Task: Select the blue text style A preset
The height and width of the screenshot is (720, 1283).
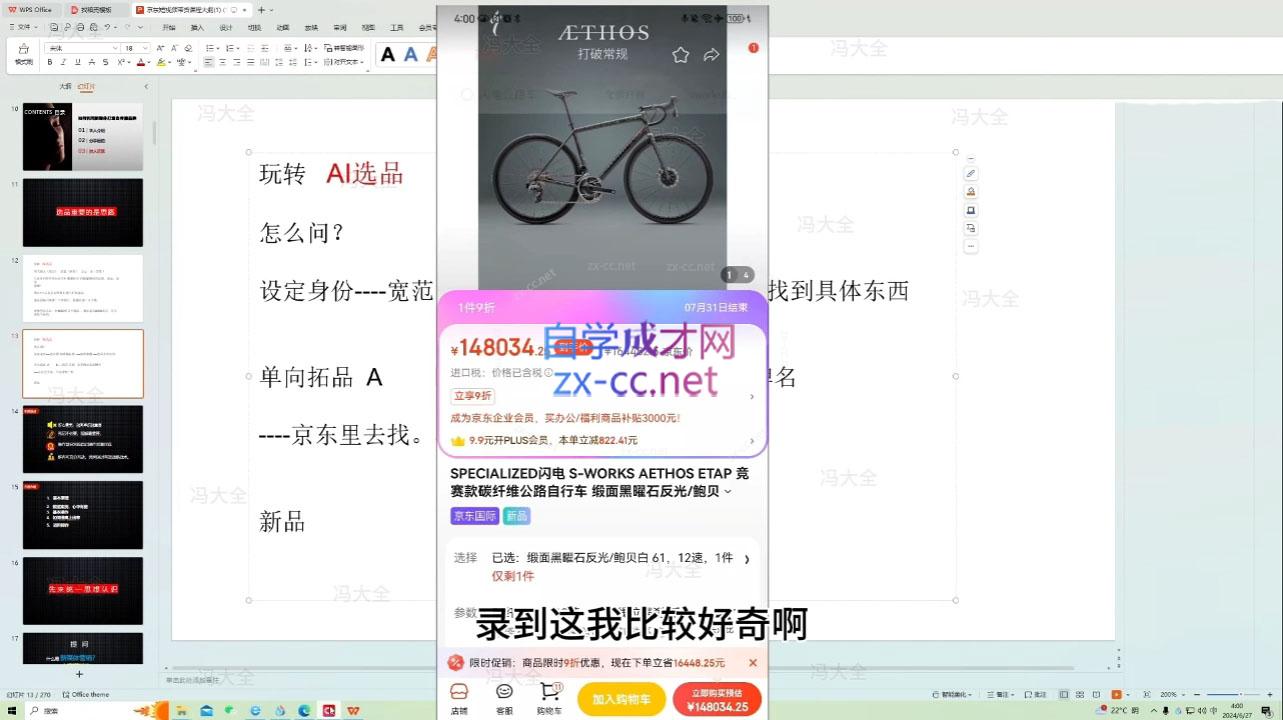Action: 410,54
